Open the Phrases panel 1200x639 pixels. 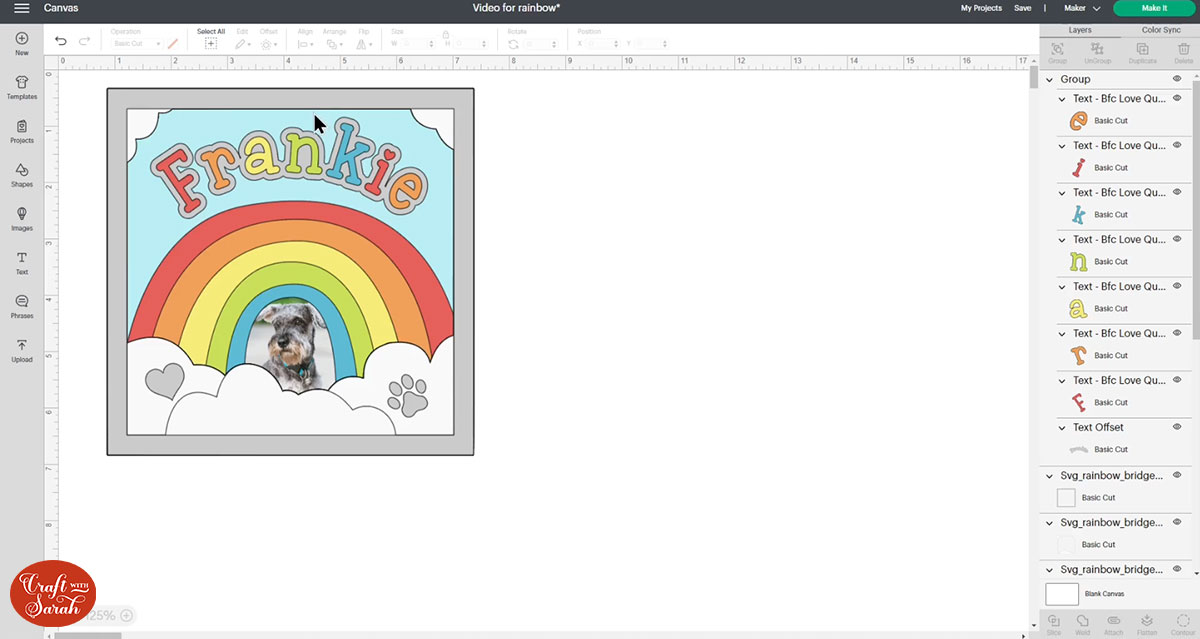(x=22, y=306)
